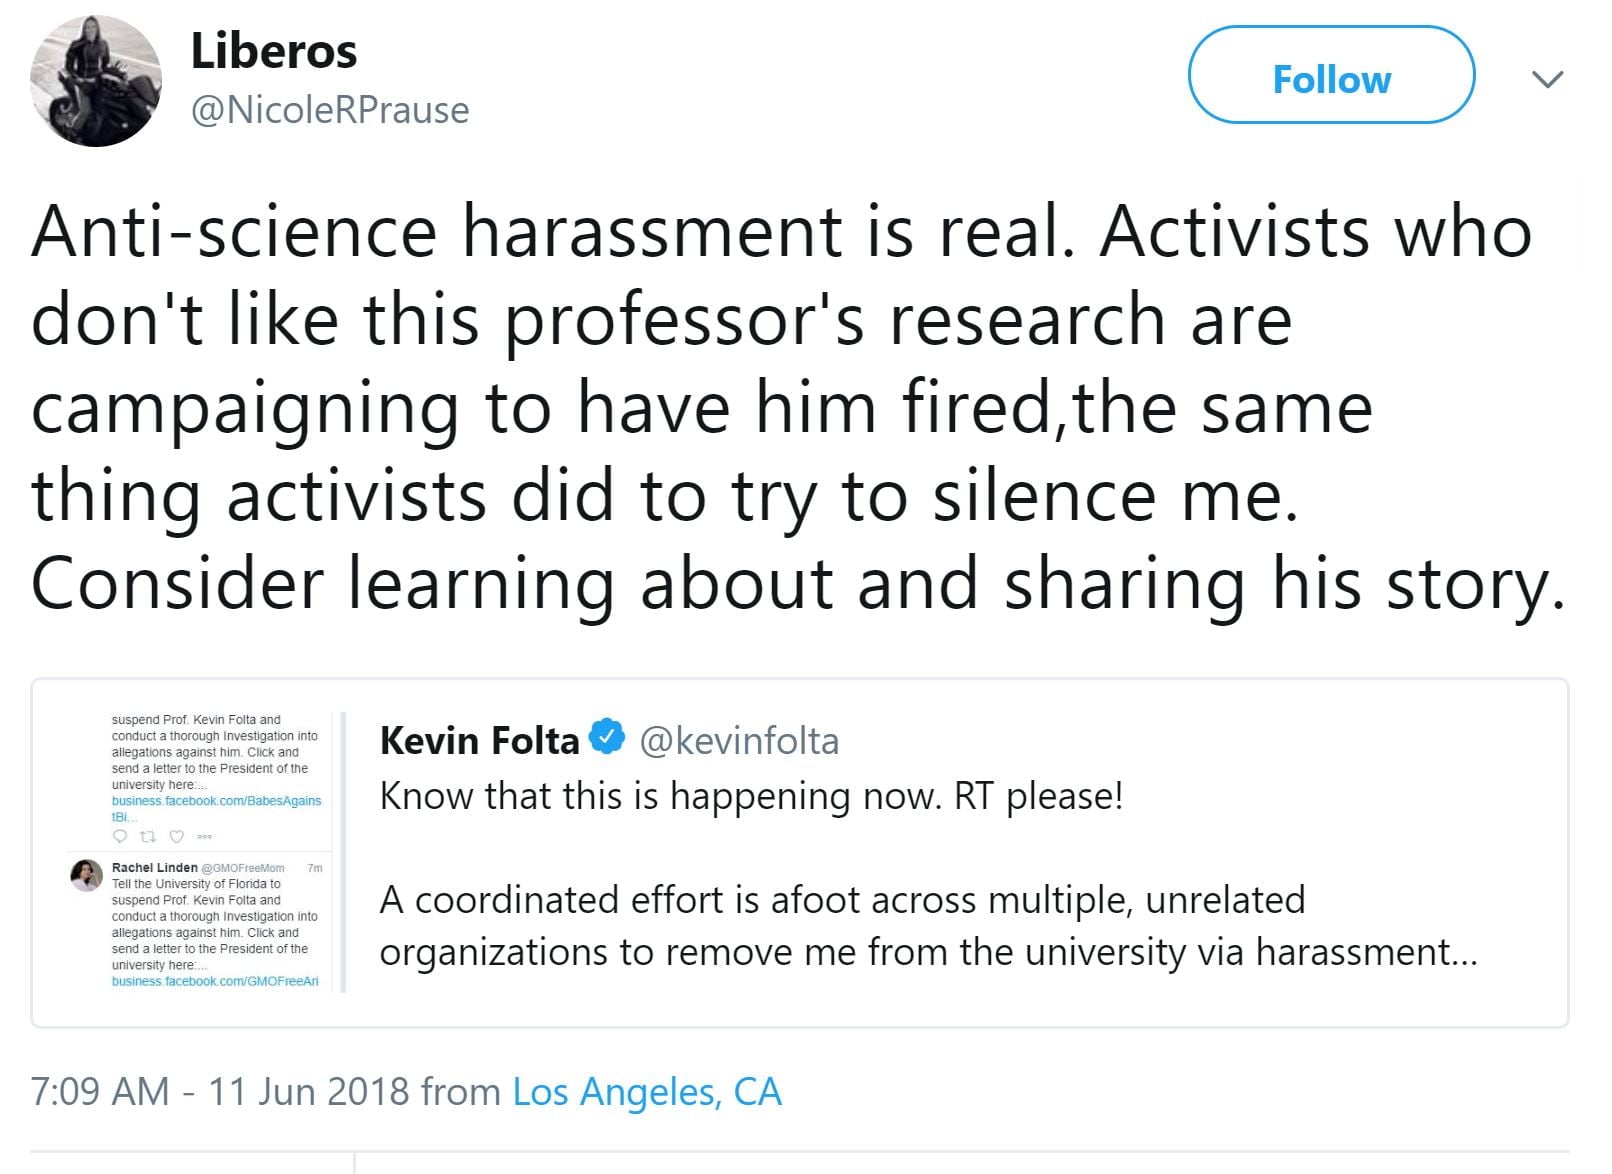Click reply icon in embedded screenshot
This screenshot has height=1174, width=1612.
coord(120,836)
